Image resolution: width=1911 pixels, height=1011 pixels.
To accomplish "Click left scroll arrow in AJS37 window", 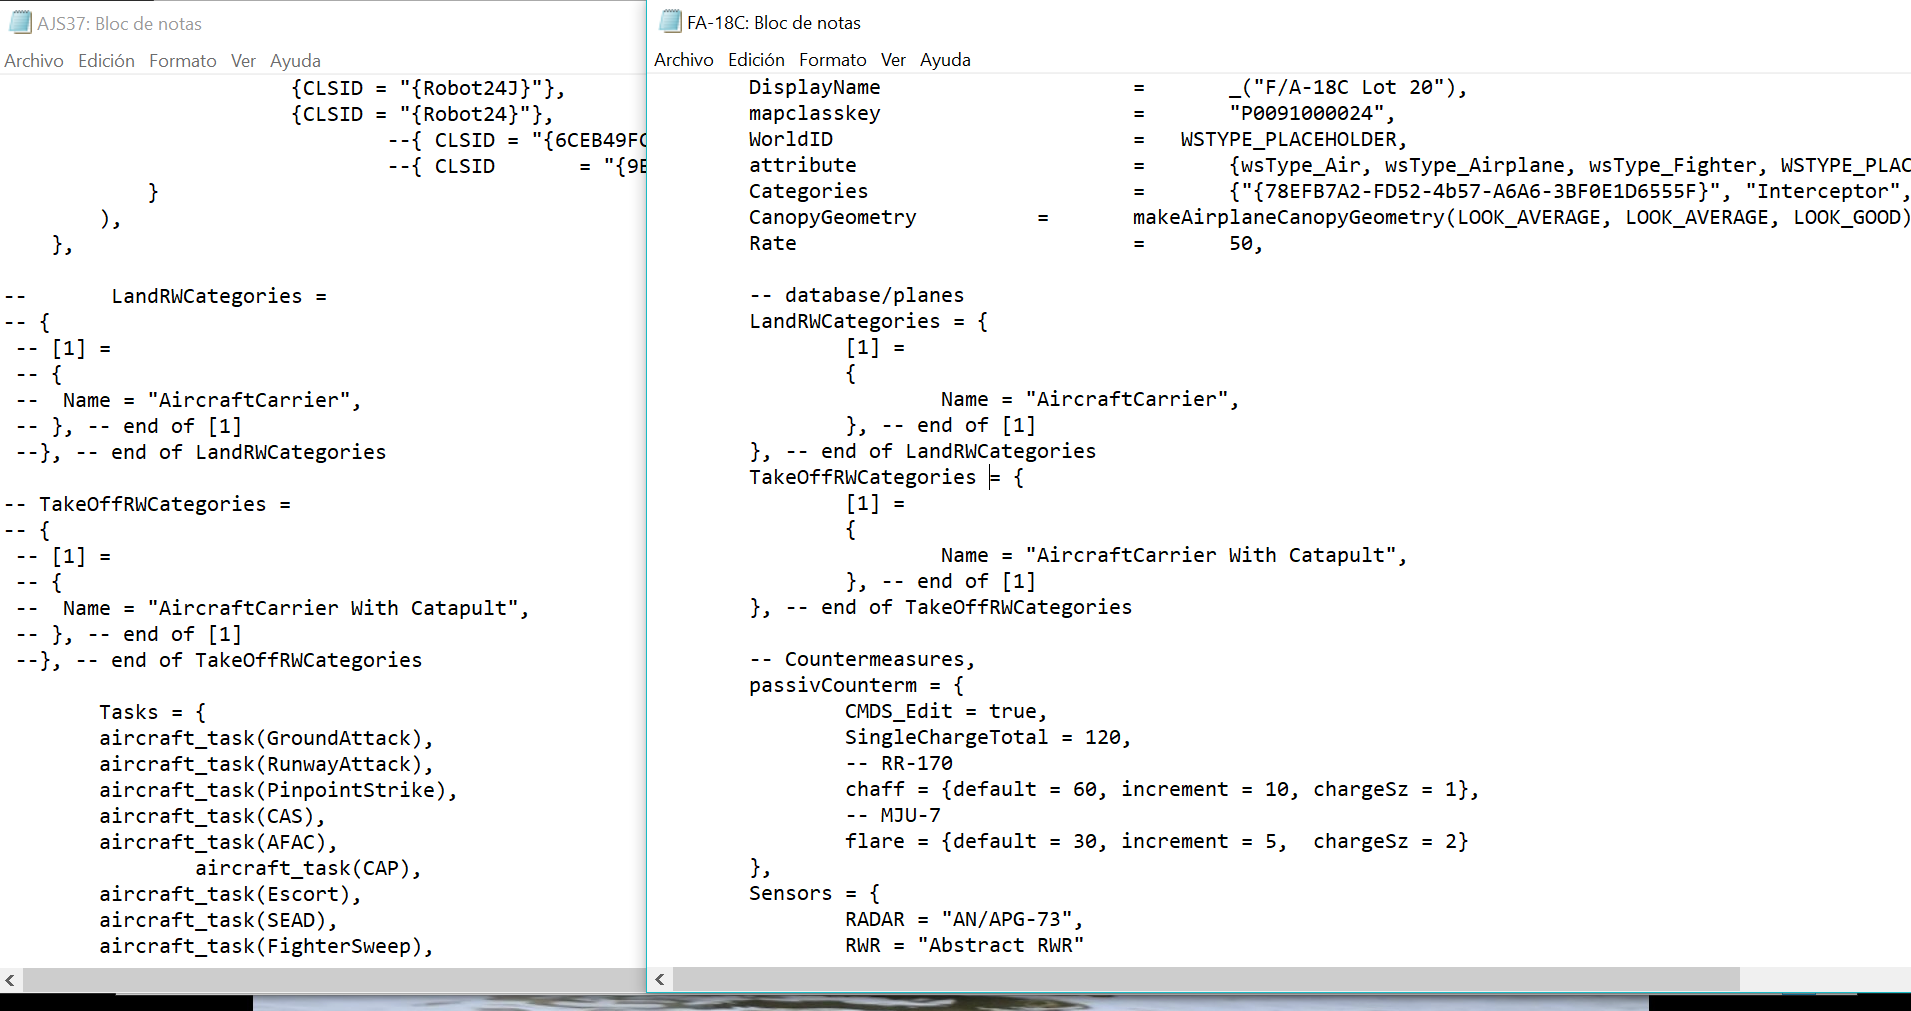I will (x=10, y=980).
